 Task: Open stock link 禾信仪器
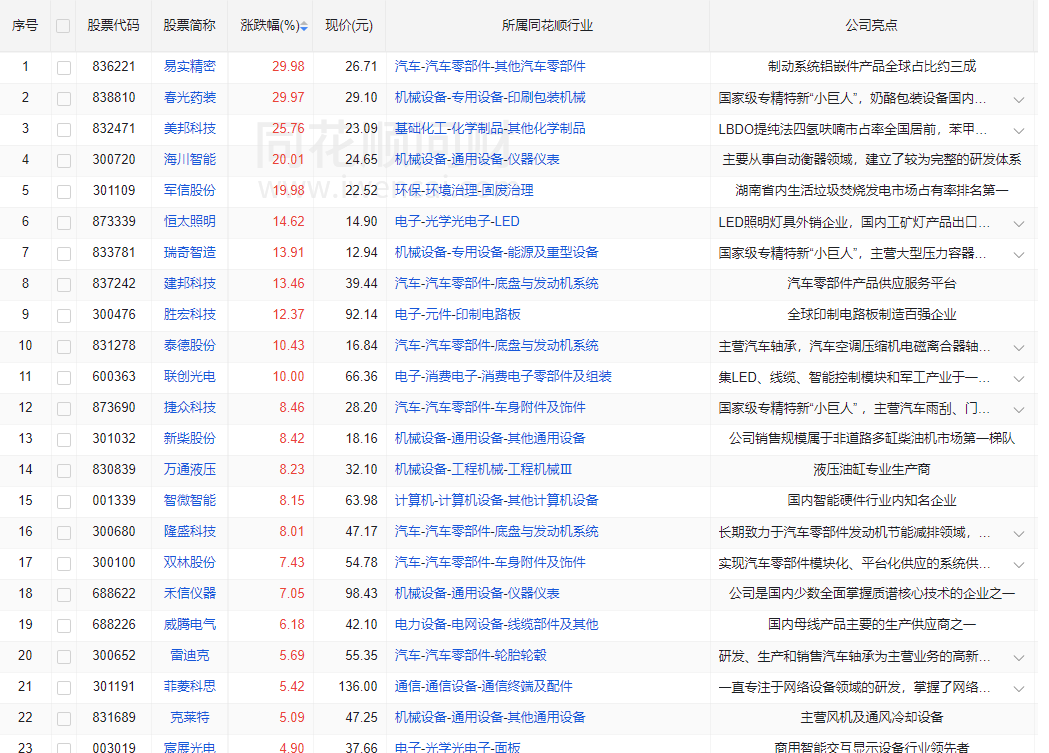[x=189, y=593]
